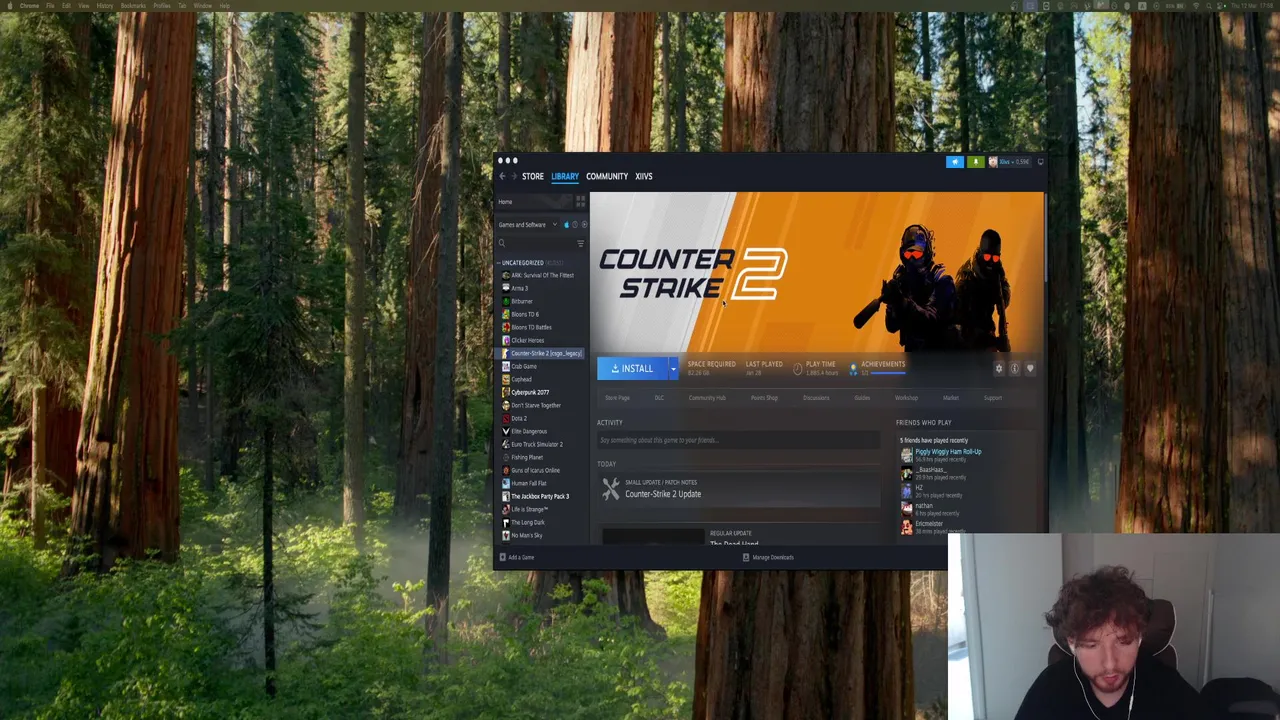View the achievements progress bar
1280x720 pixels.
(888, 373)
